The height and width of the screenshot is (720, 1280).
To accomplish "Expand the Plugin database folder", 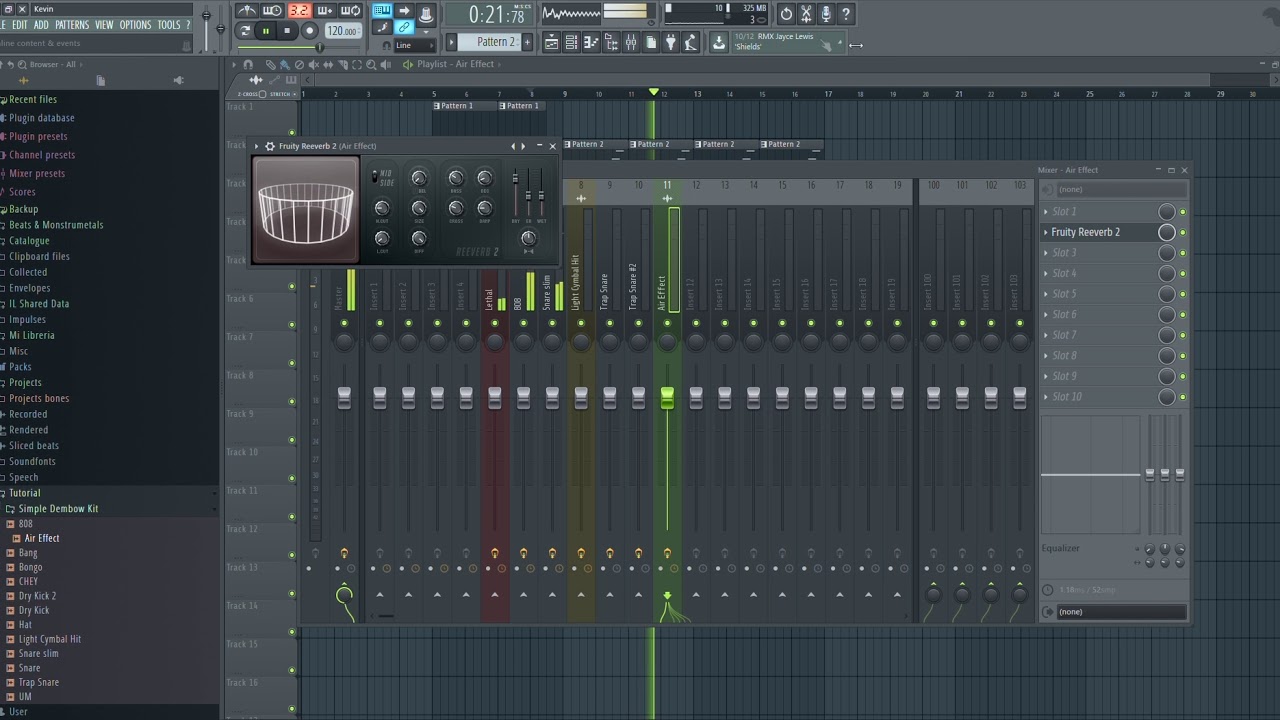I will pyautogui.click(x=42, y=118).
